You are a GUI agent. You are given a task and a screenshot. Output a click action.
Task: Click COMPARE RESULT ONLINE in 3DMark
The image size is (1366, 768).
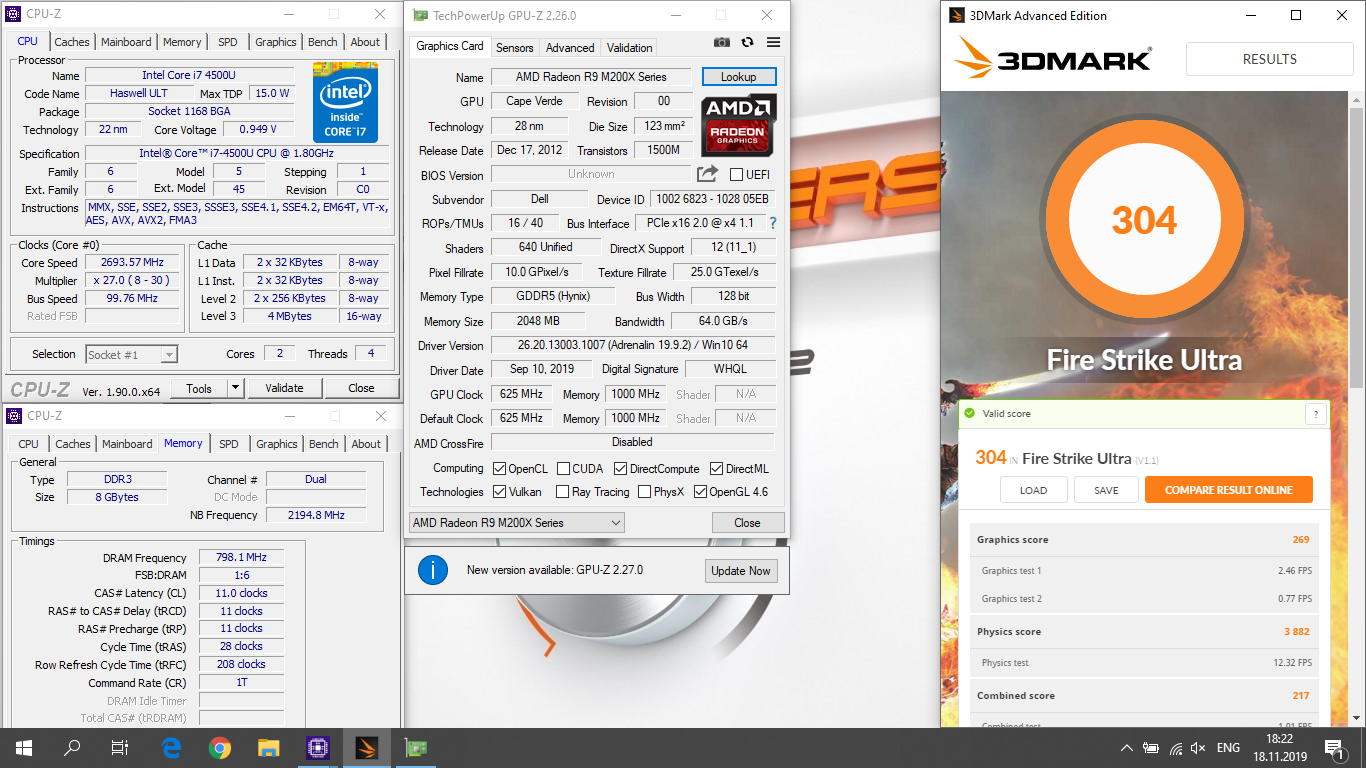[1228, 490]
